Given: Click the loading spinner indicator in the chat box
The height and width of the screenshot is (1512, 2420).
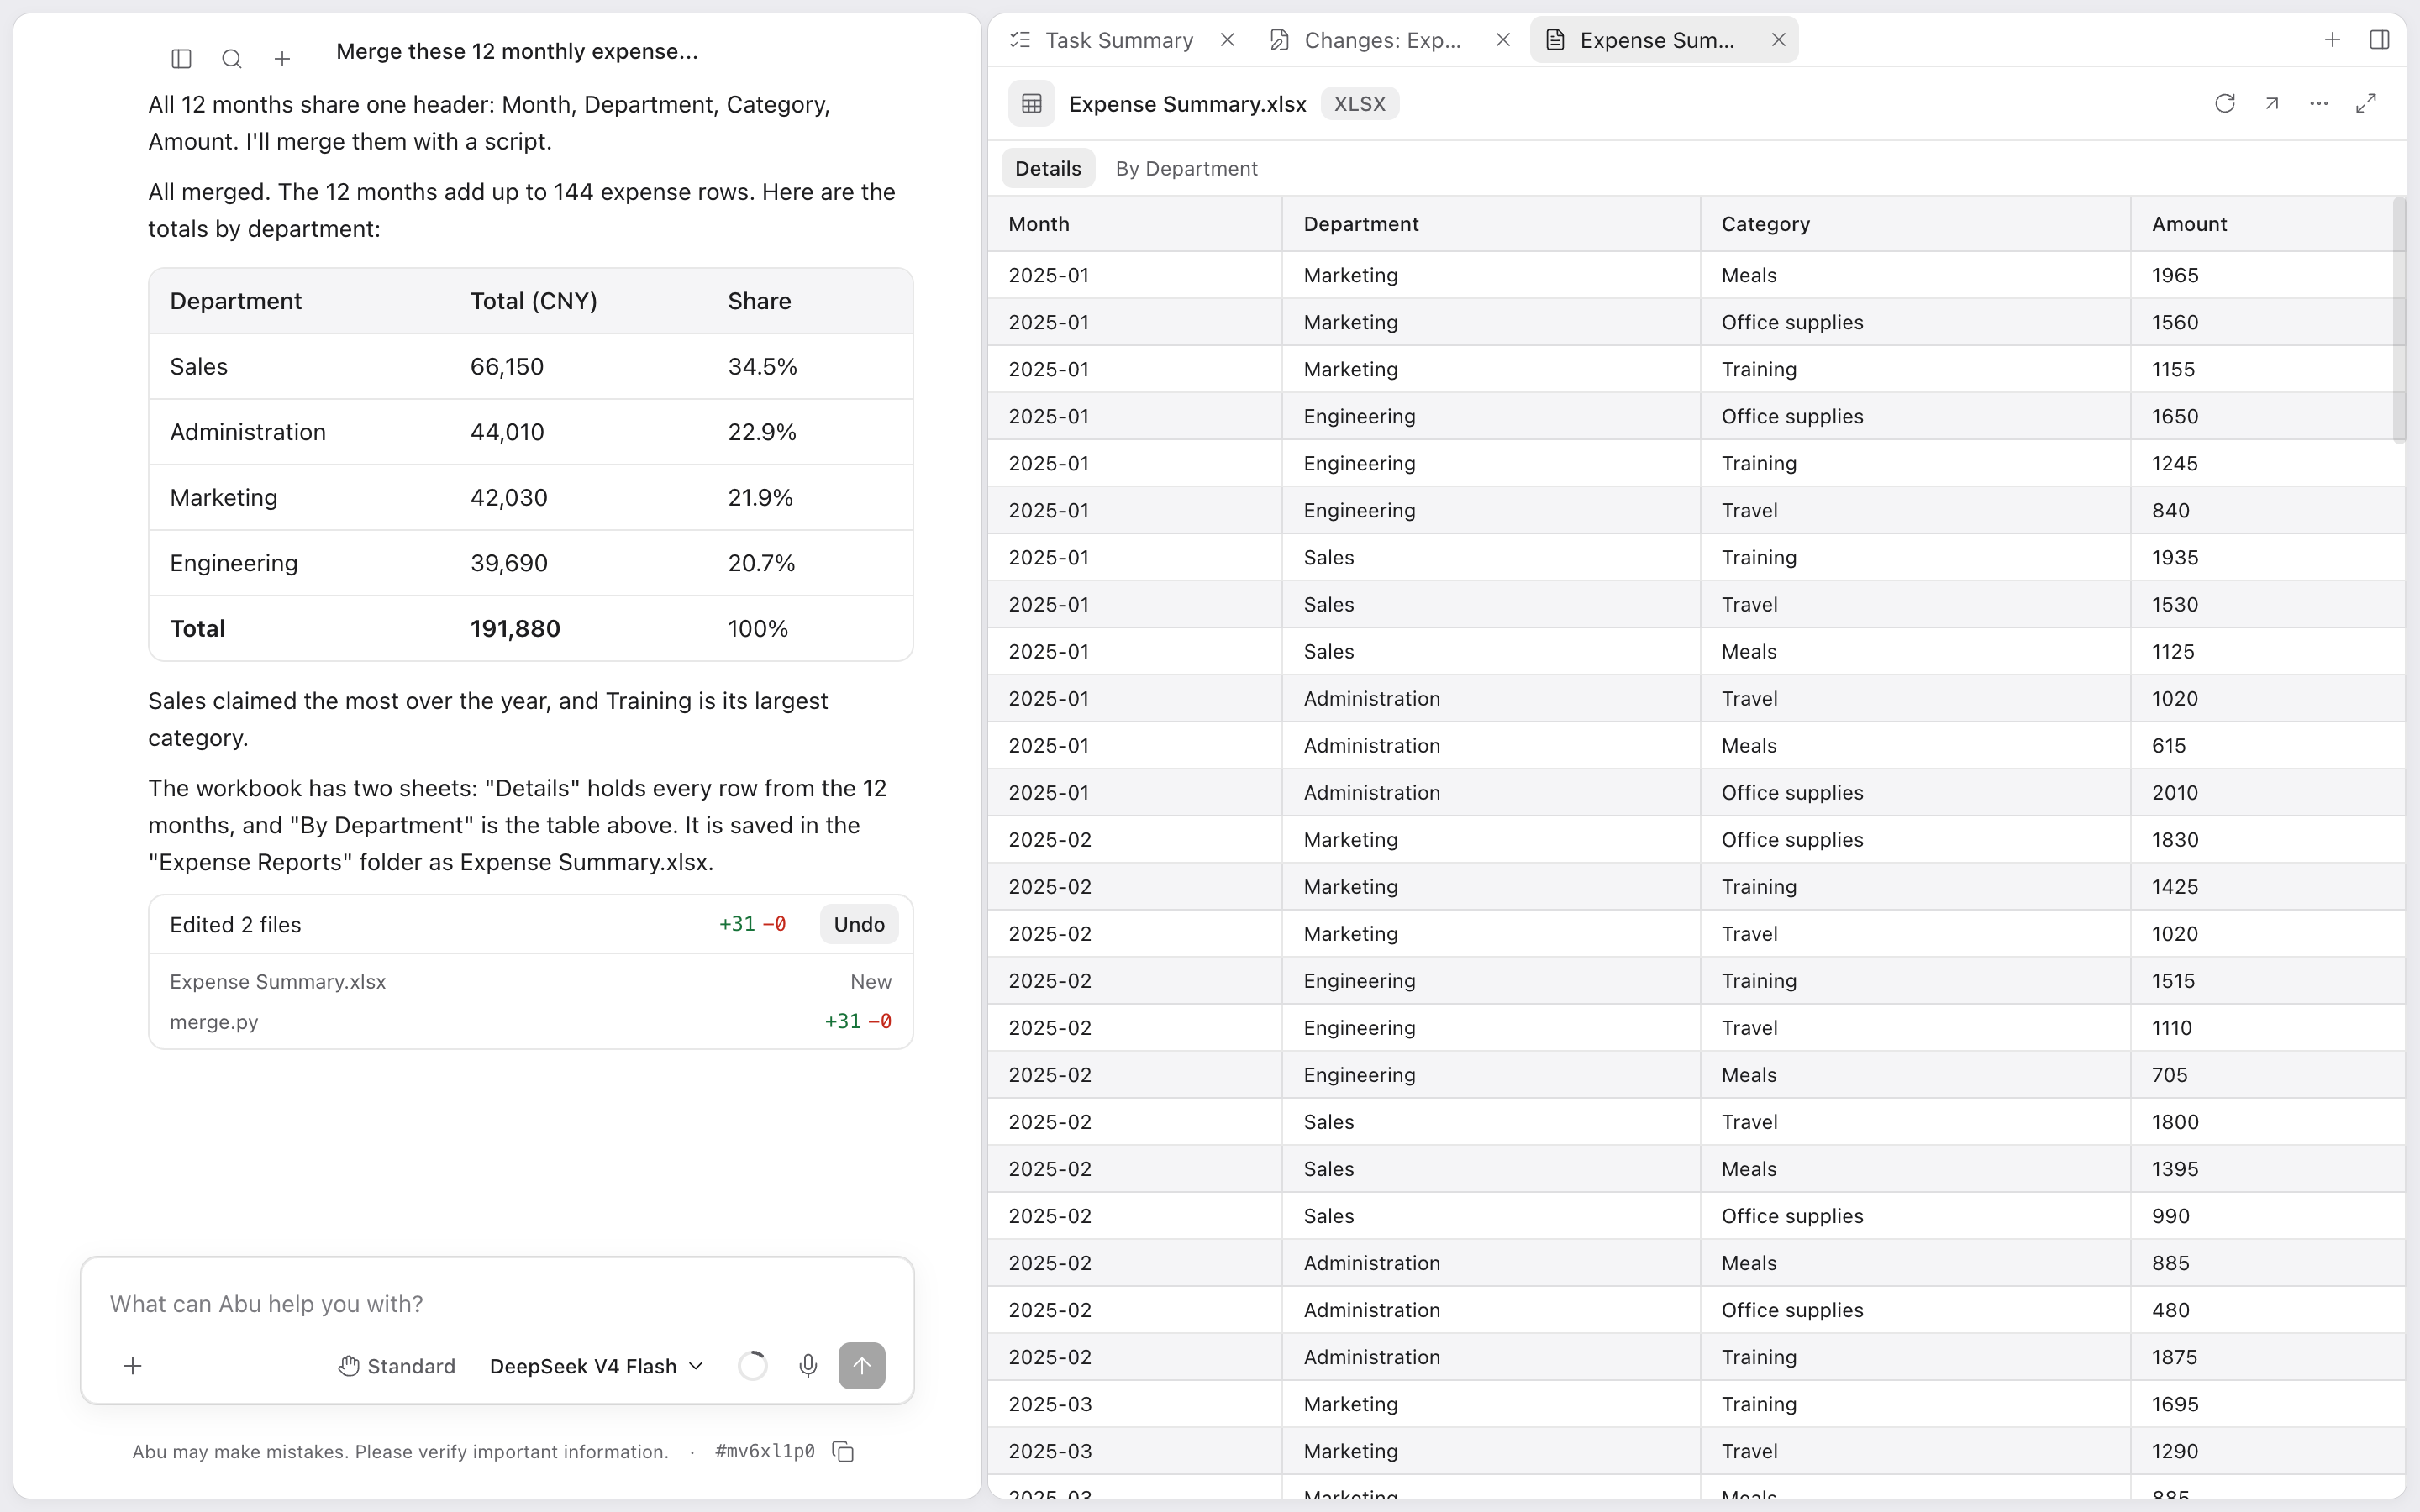Looking at the screenshot, I should tap(752, 1366).
